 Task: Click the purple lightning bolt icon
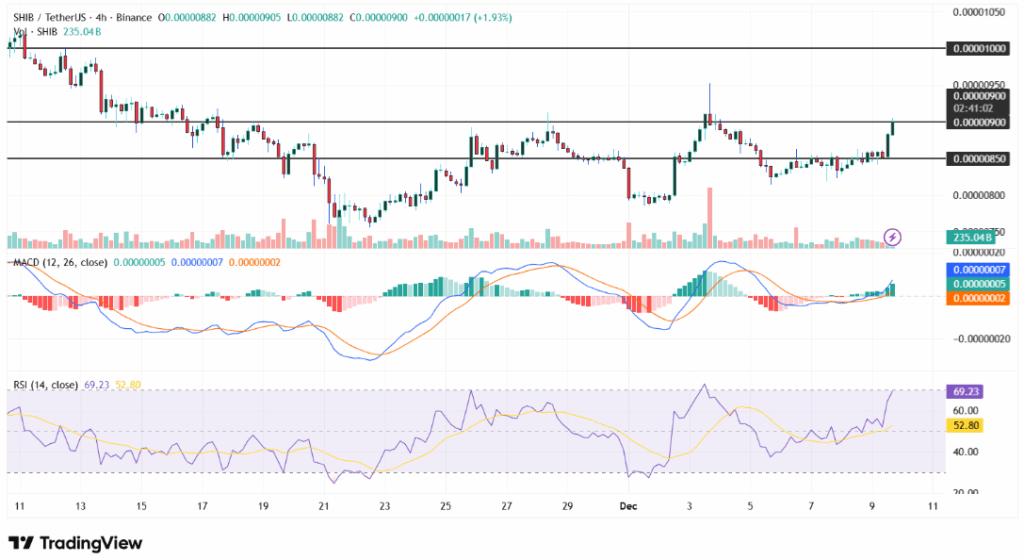tap(893, 237)
